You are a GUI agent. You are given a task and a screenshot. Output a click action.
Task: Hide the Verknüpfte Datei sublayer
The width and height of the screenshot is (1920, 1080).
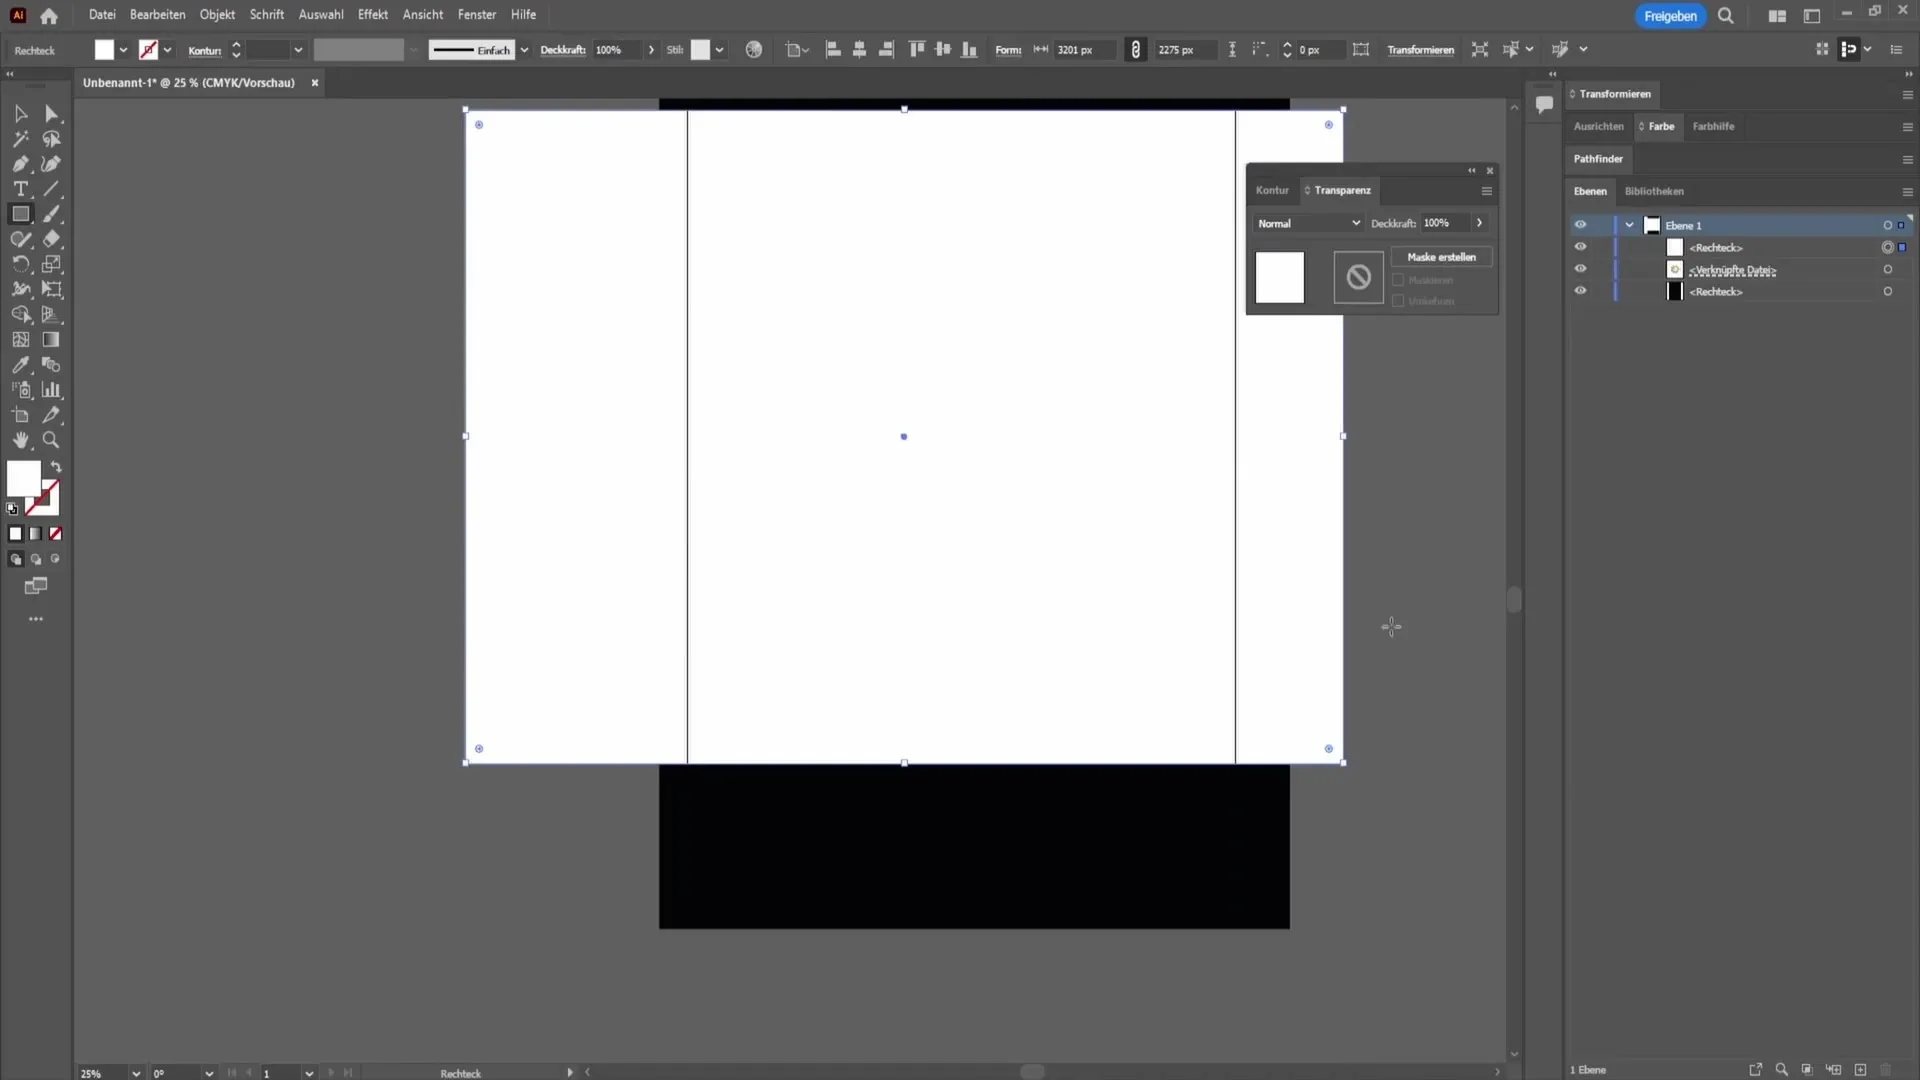coord(1580,269)
